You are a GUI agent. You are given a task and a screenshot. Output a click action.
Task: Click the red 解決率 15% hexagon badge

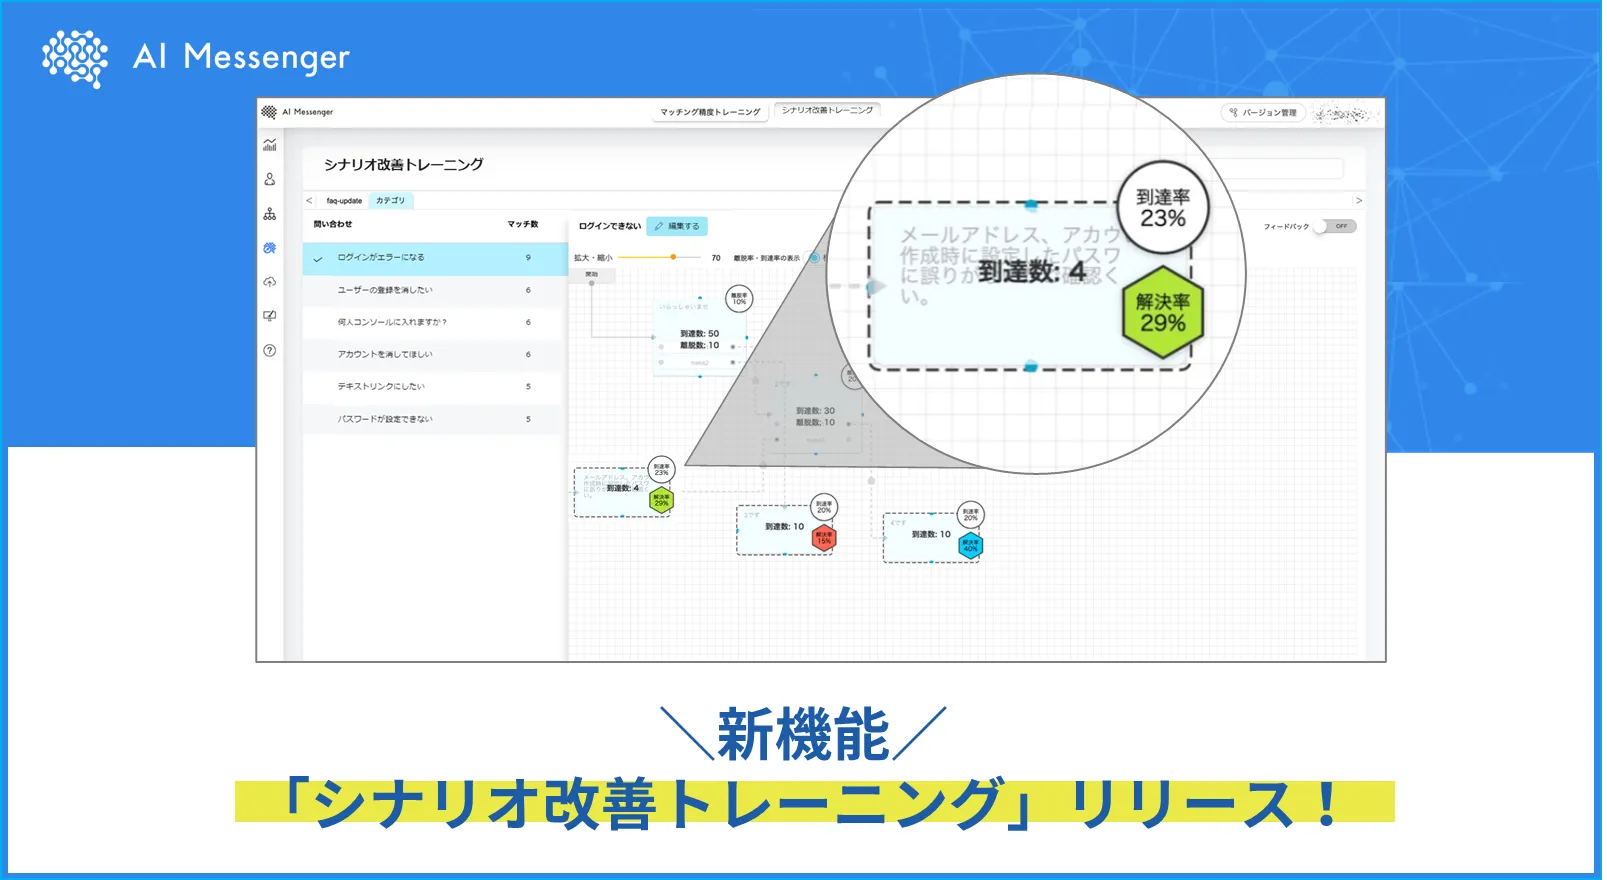coord(824,538)
